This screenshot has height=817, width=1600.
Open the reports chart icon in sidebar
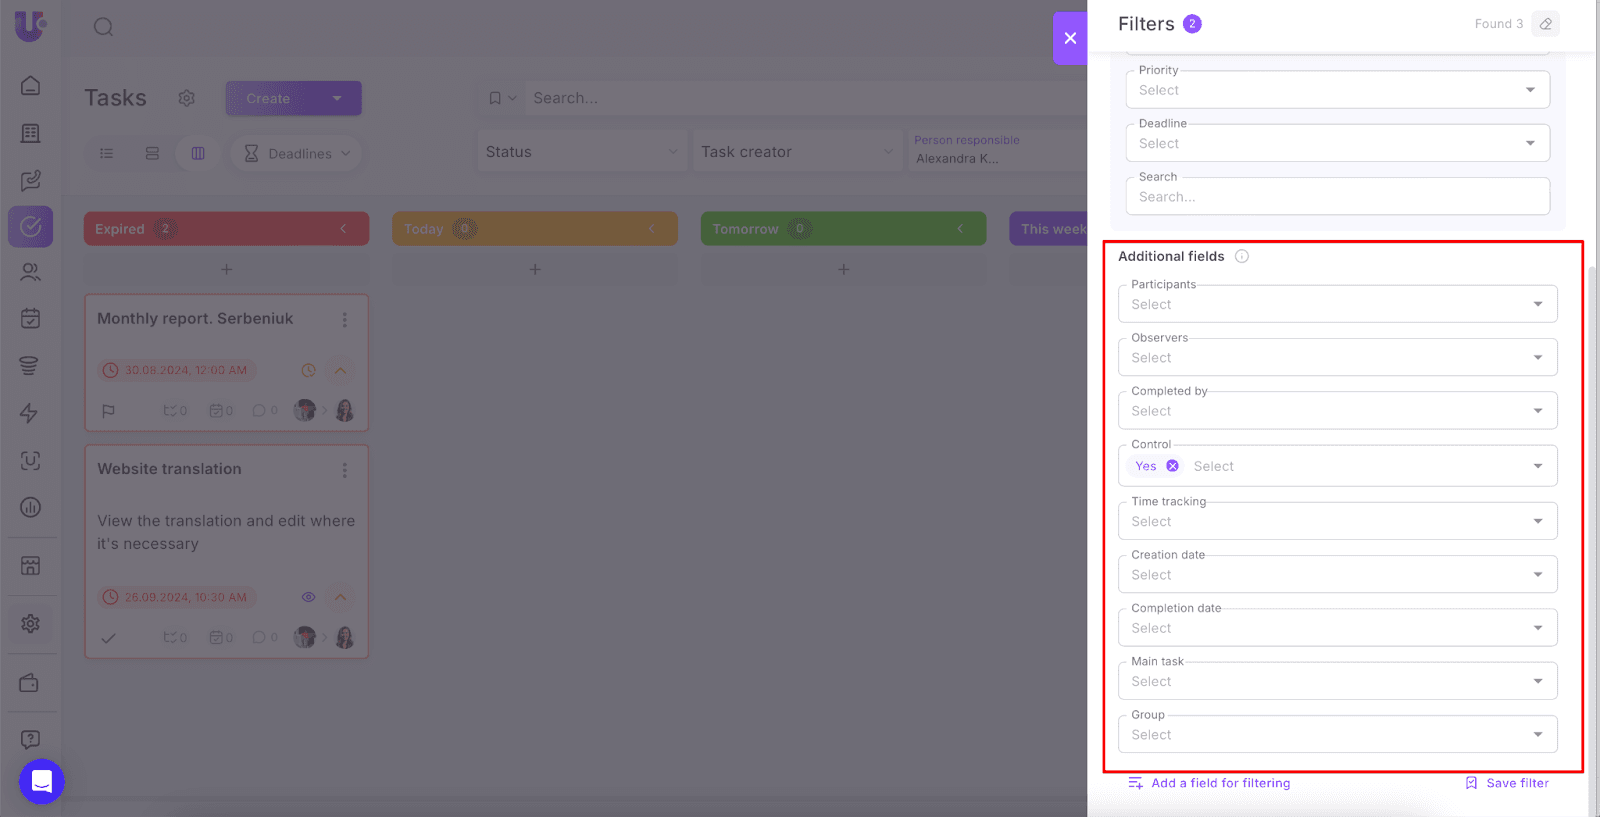coord(31,507)
